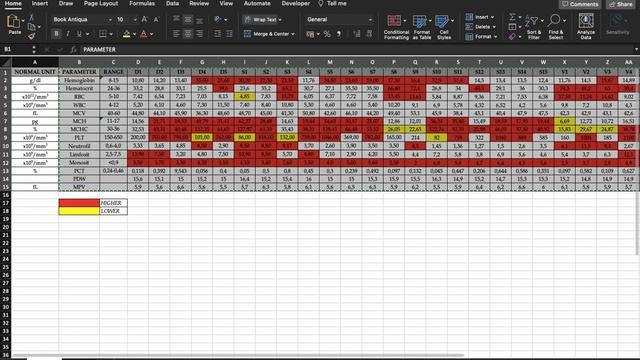Align text to middle vertically

pyautogui.click(x=188, y=19)
